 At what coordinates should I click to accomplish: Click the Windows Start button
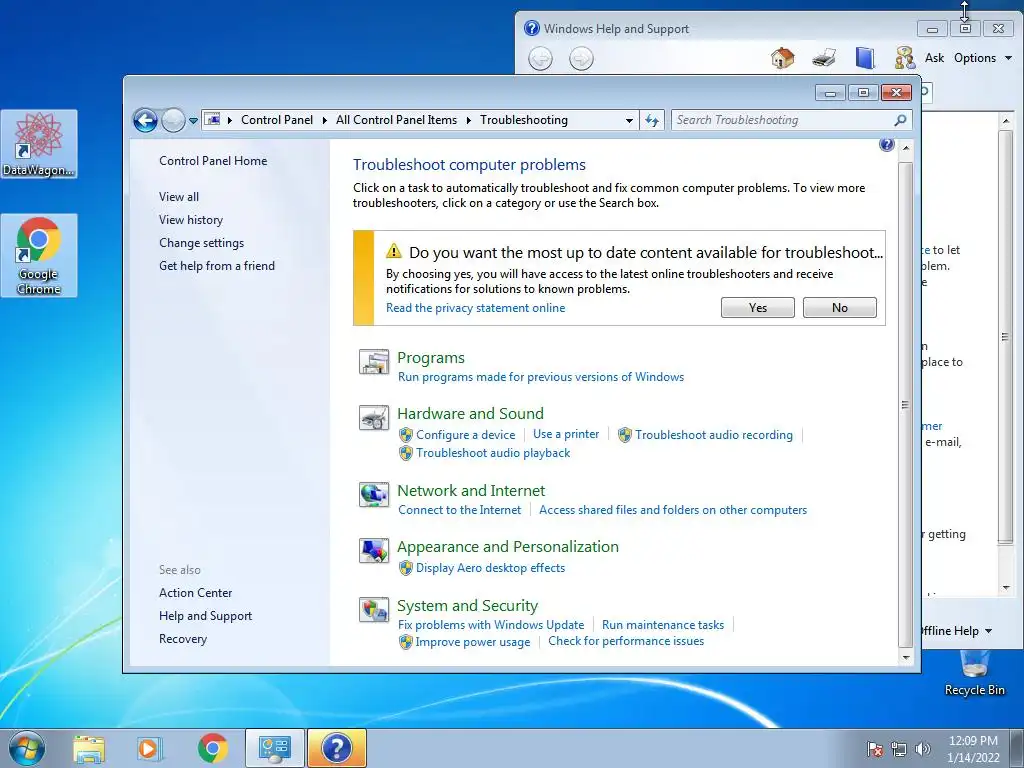pyautogui.click(x=27, y=749)
